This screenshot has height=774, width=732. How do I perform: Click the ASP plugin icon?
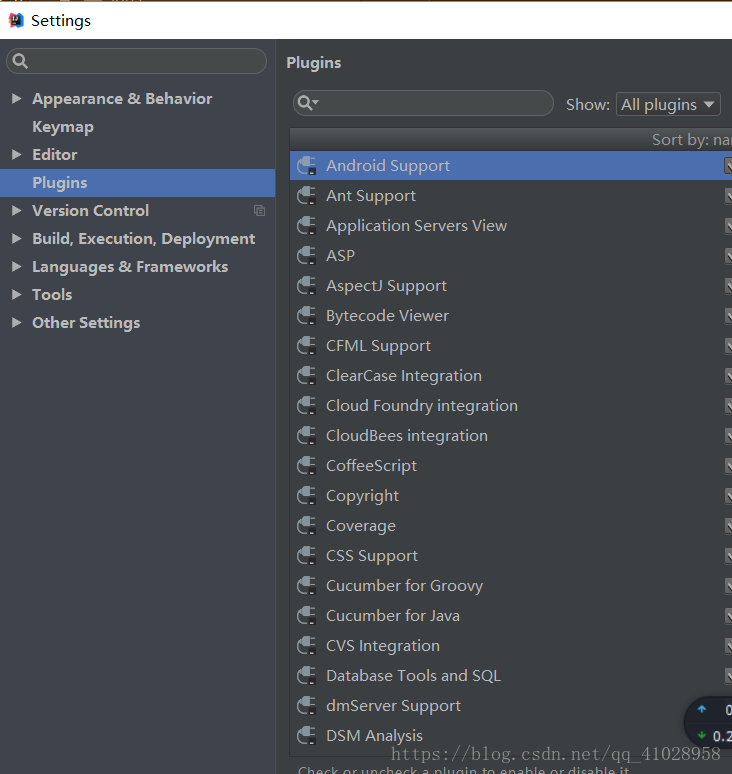click(307, 256)
